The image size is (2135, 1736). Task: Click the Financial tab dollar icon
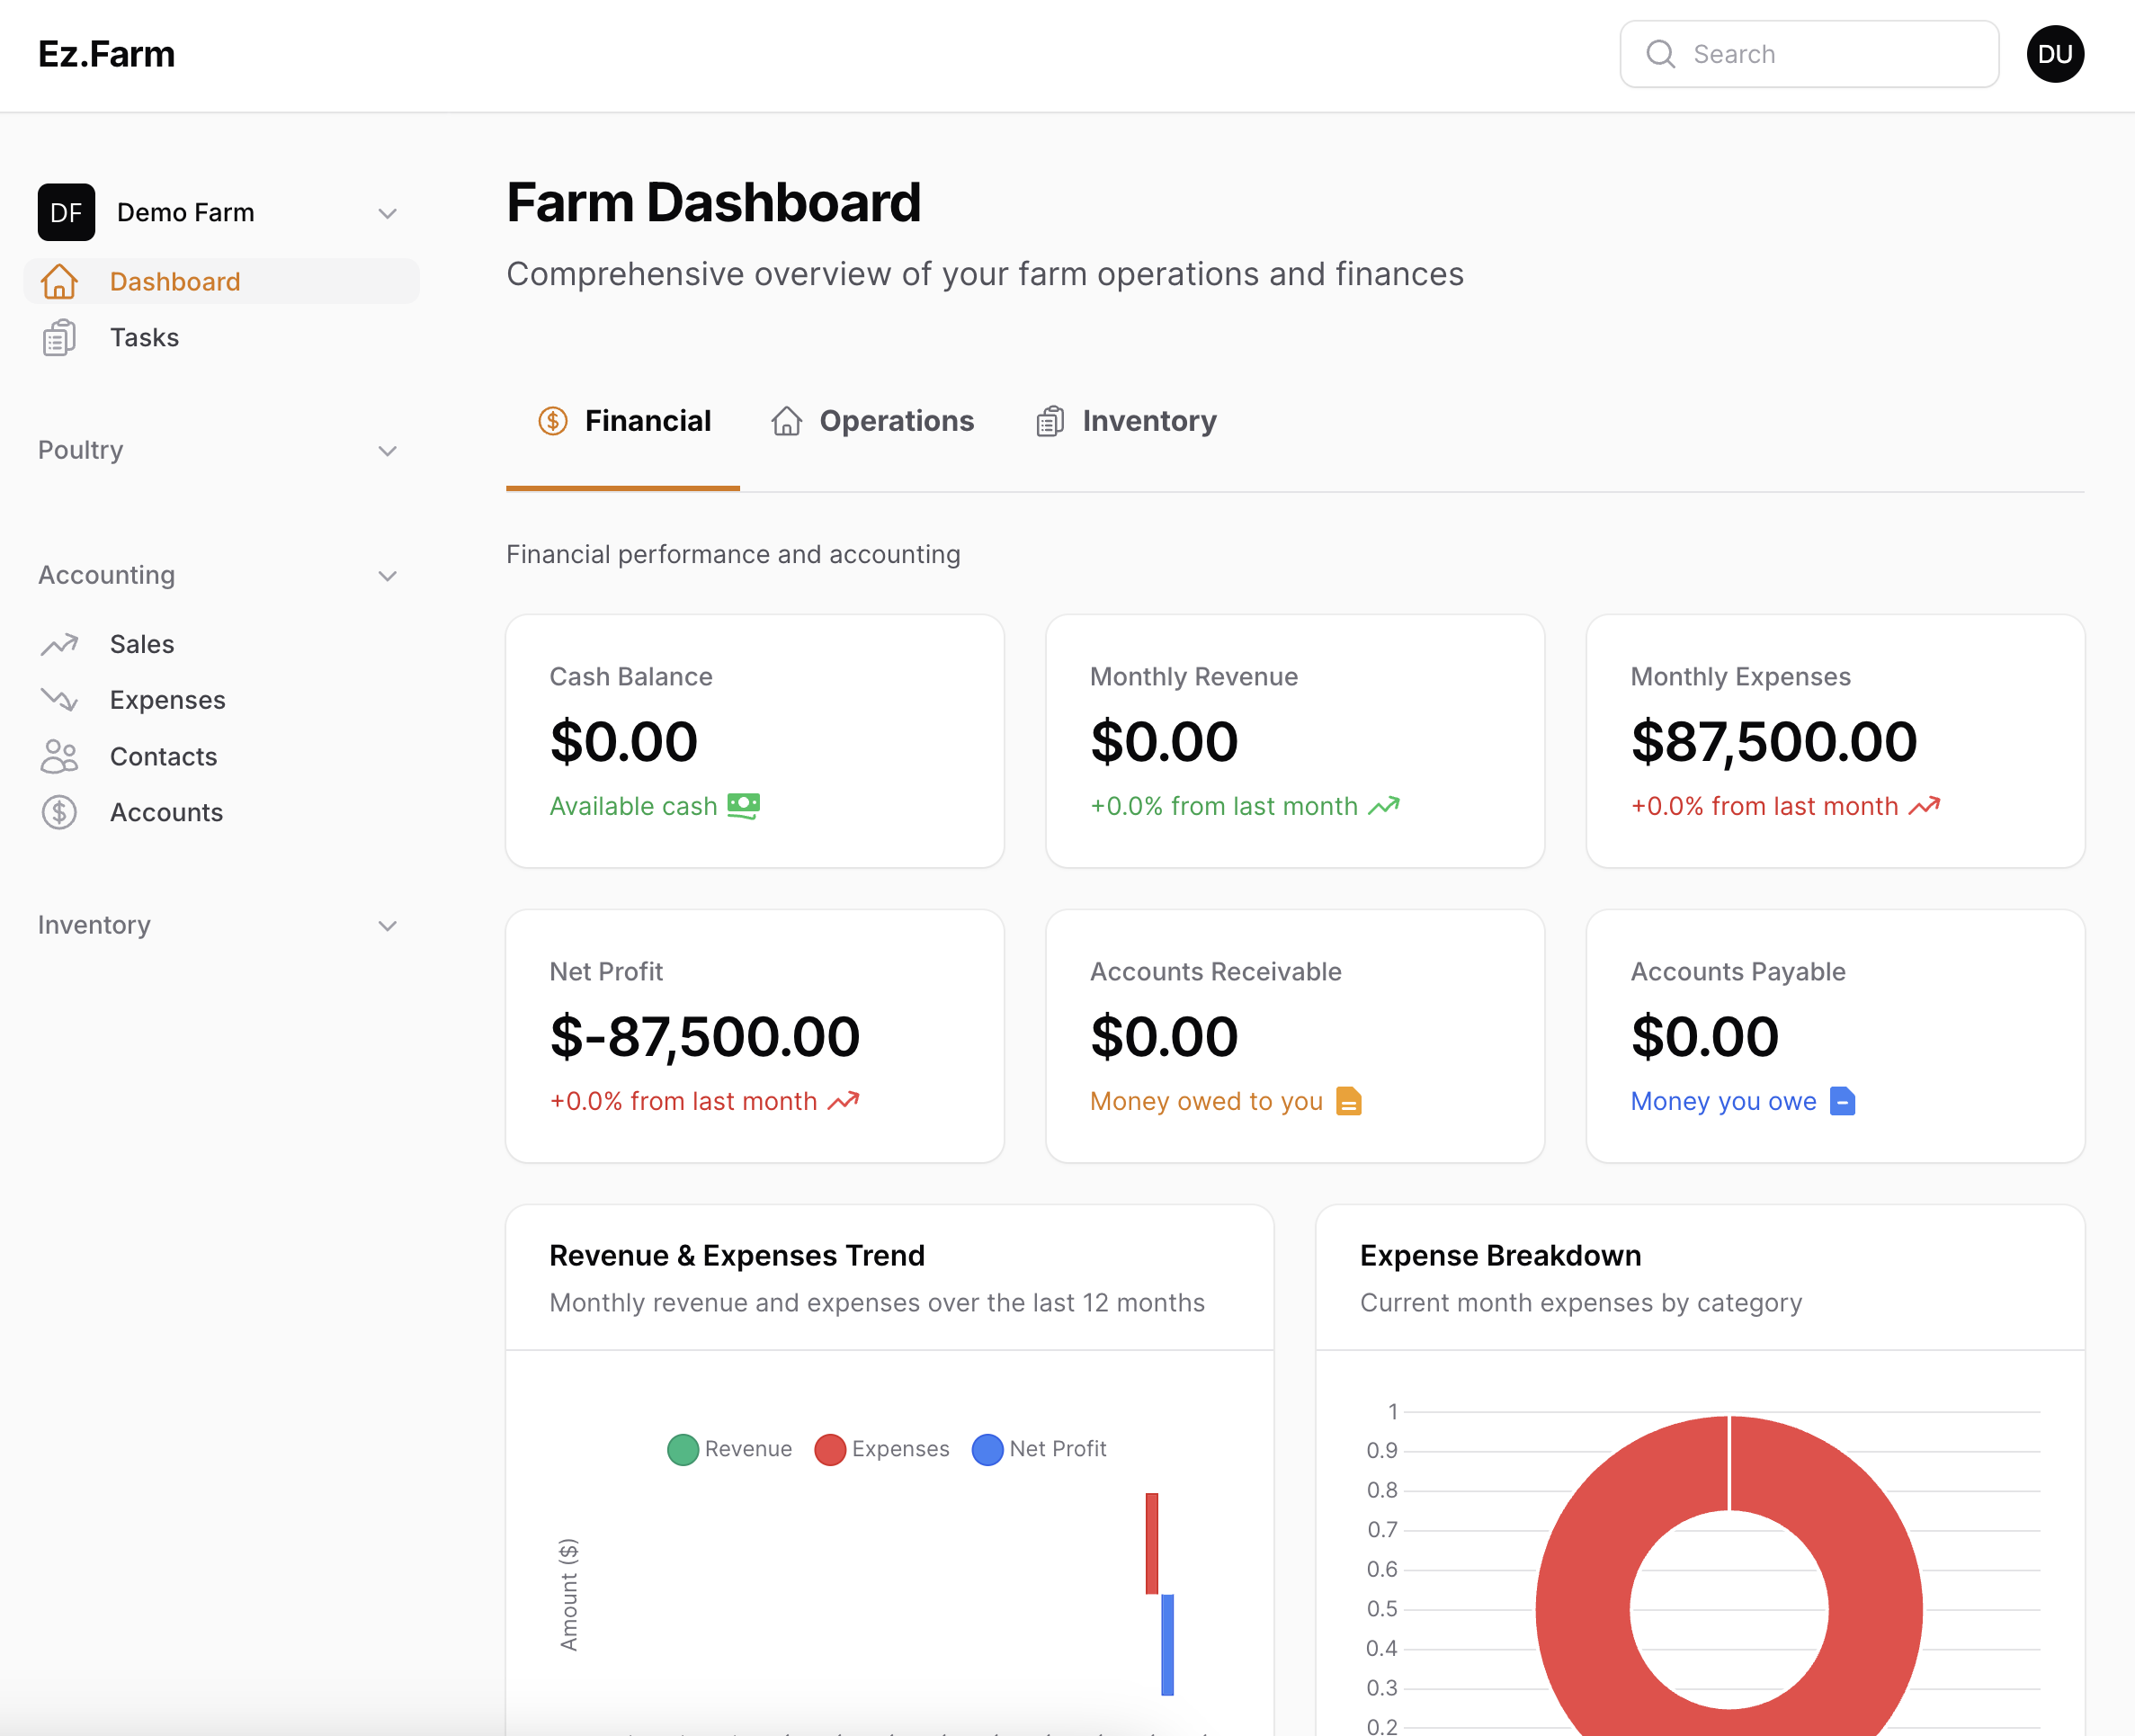[x=553, y=421]
